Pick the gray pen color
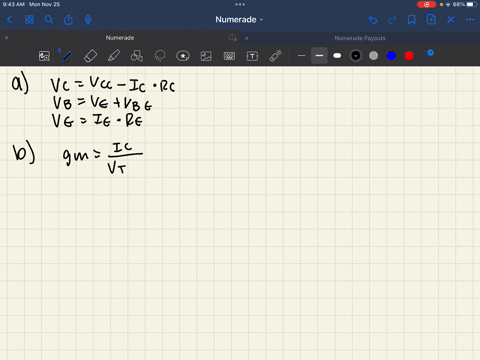The image size is (480, 360). pos(374,56)
